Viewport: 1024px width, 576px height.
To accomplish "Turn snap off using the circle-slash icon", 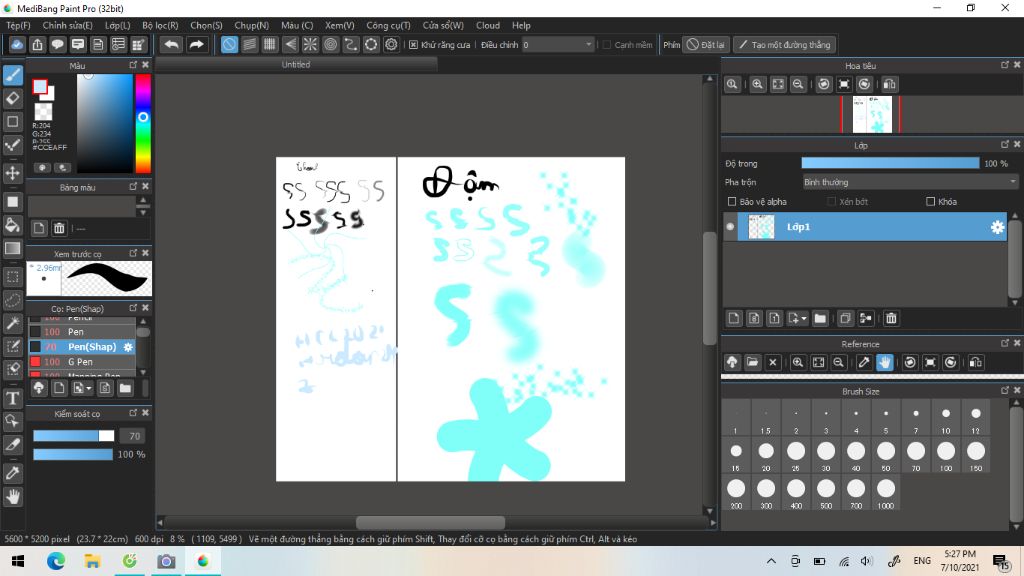I will coord(229,44).
